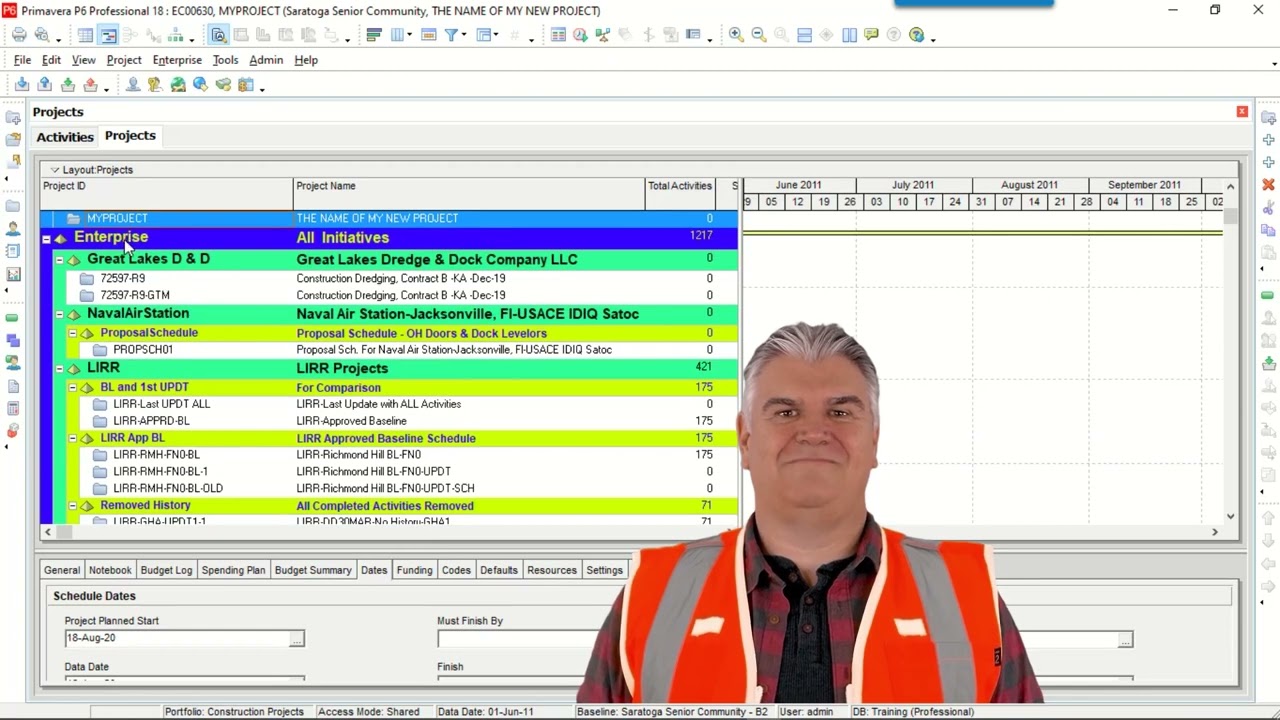Open the Enterprise menu
This screenshot has height=720, width=1280.
click(x=177, y=60)
